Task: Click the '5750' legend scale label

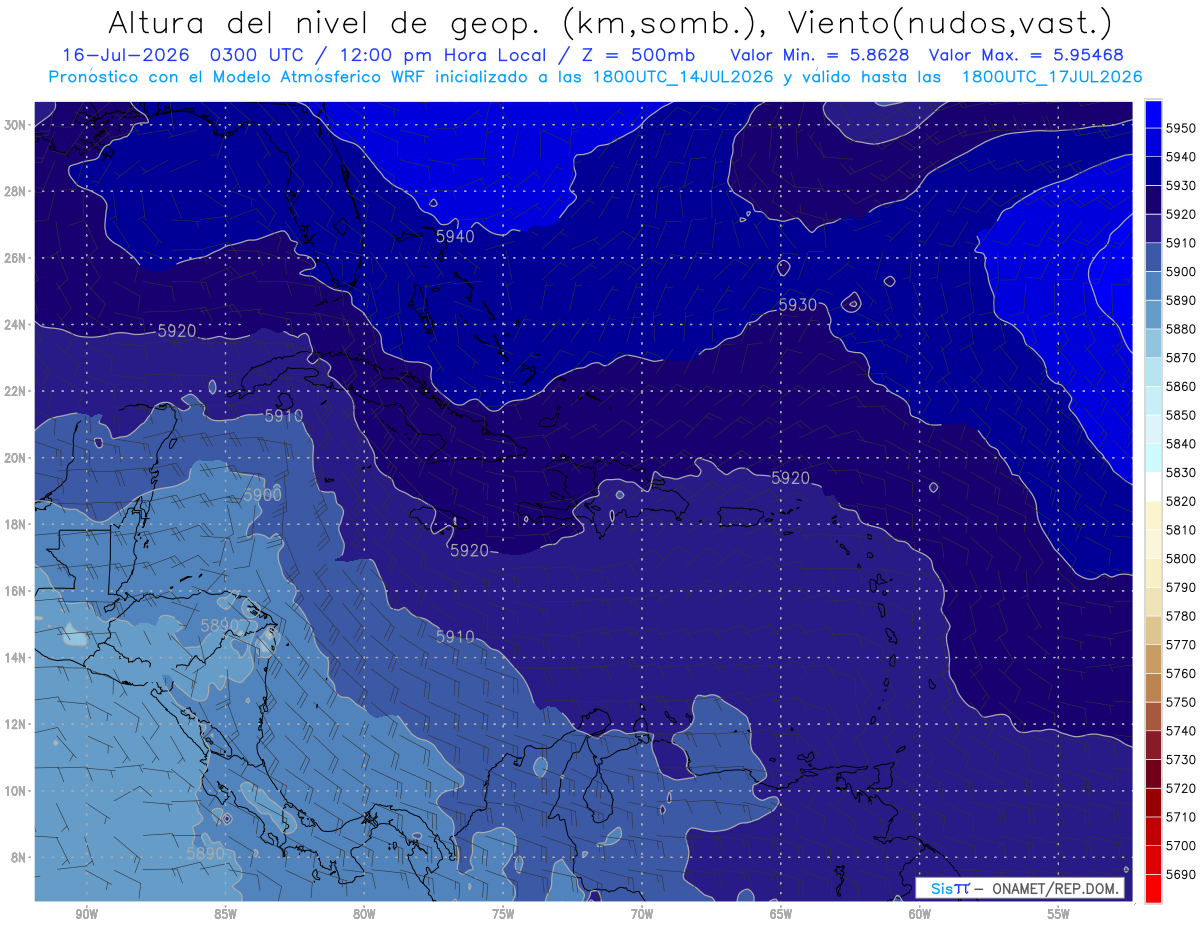Action: (x=1181, y=702)
